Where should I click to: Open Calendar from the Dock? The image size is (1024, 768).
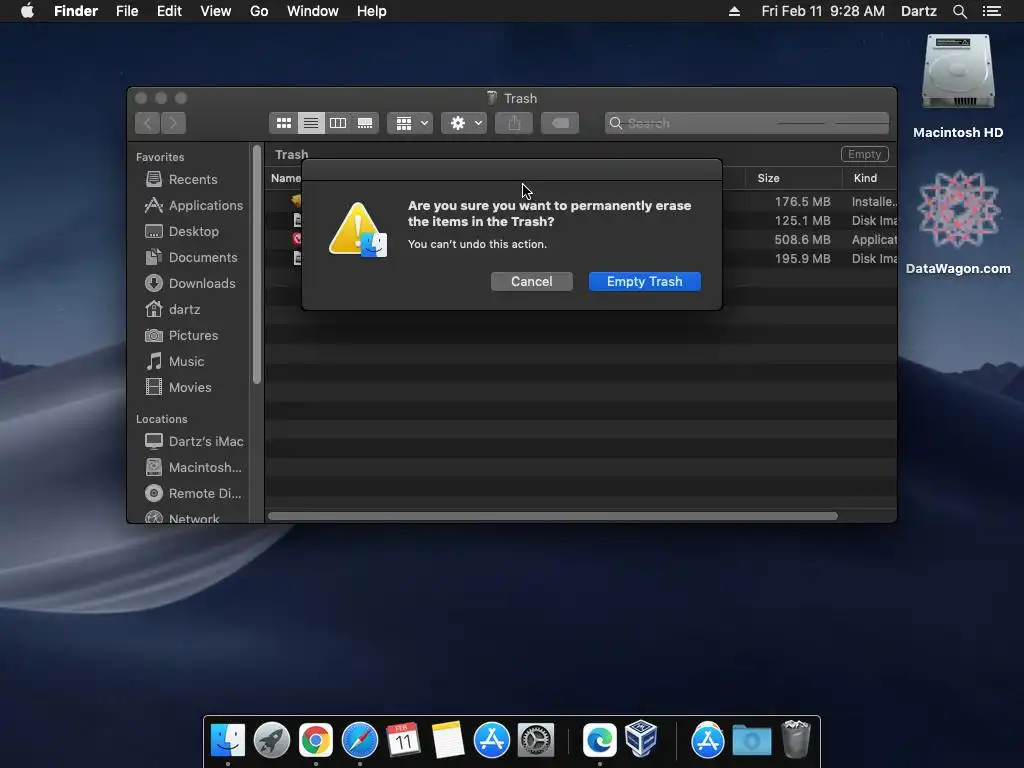pos(404,740)
